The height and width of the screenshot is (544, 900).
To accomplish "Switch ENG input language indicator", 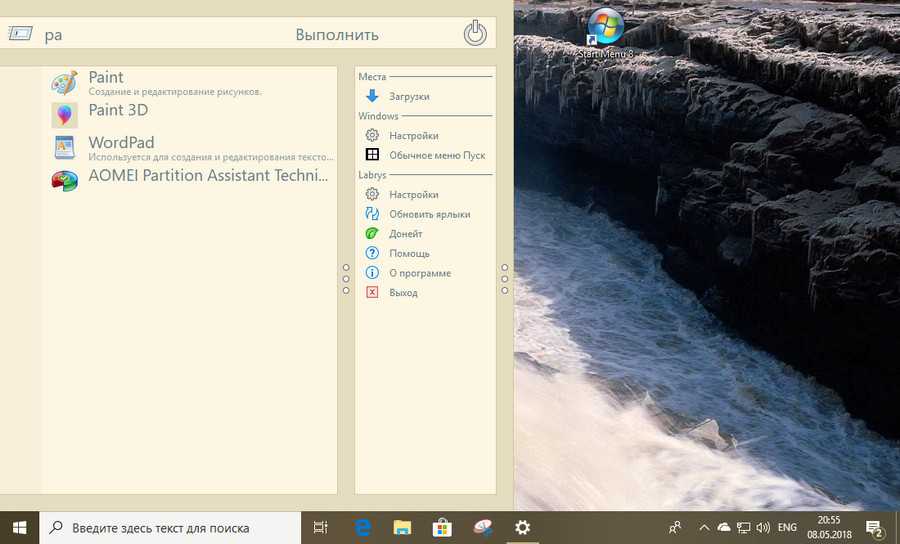I will pyautogui.click(x=787, y=528).
